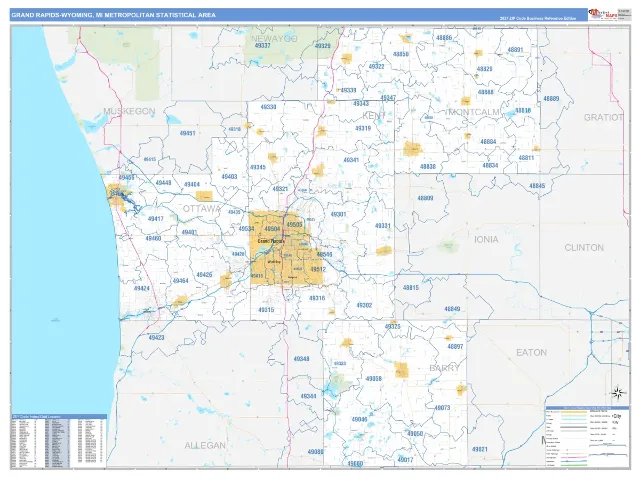
Task: Select ZIP code label 49464
Action: pos(180,281)
